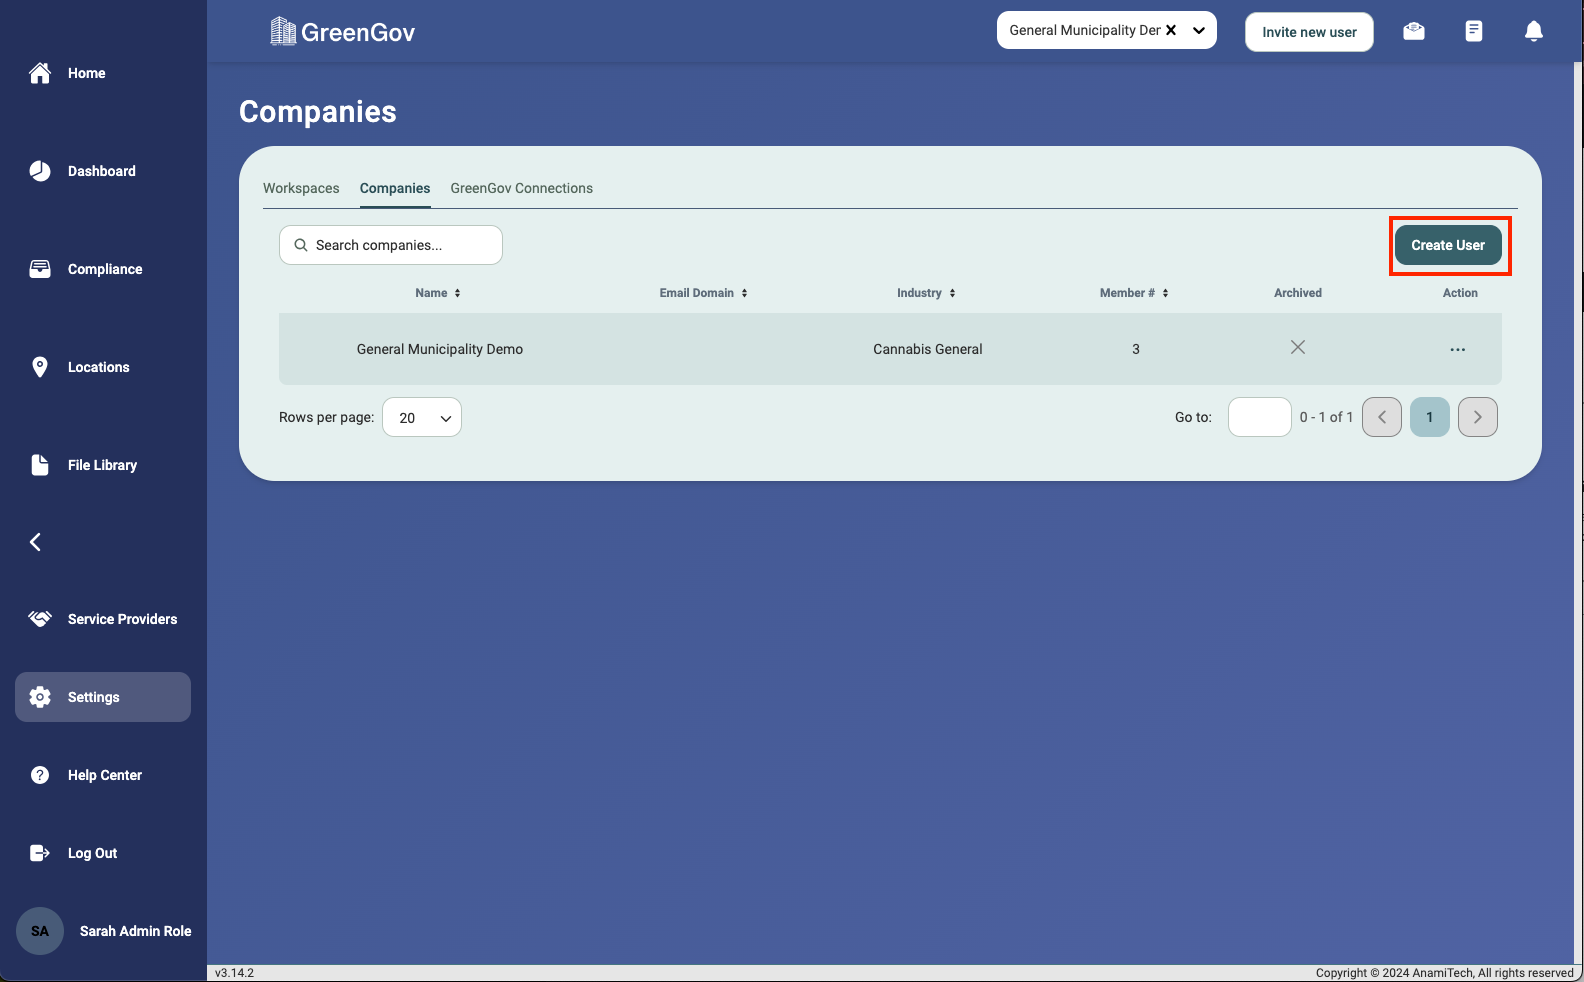
Task: Click the AnamiTech copyright notice
Action: click(1445, 973)
